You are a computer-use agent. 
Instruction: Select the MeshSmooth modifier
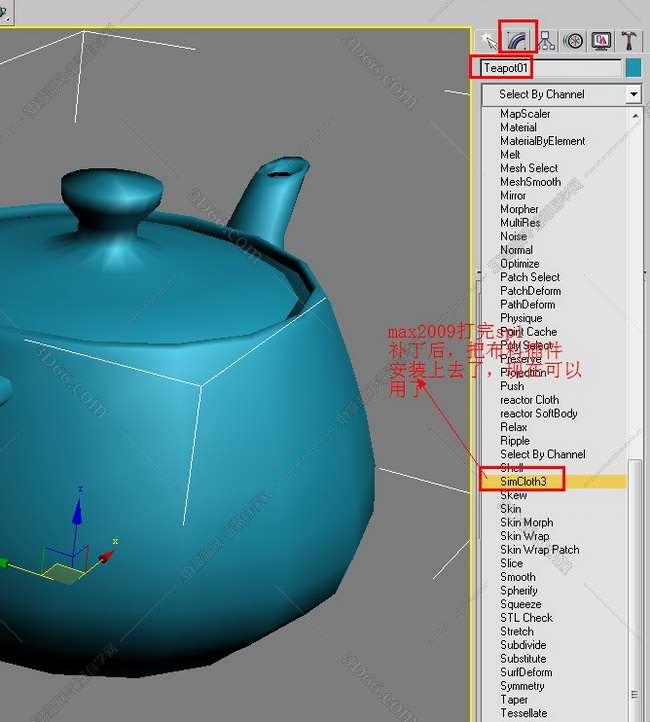click(x=530, y=182)
